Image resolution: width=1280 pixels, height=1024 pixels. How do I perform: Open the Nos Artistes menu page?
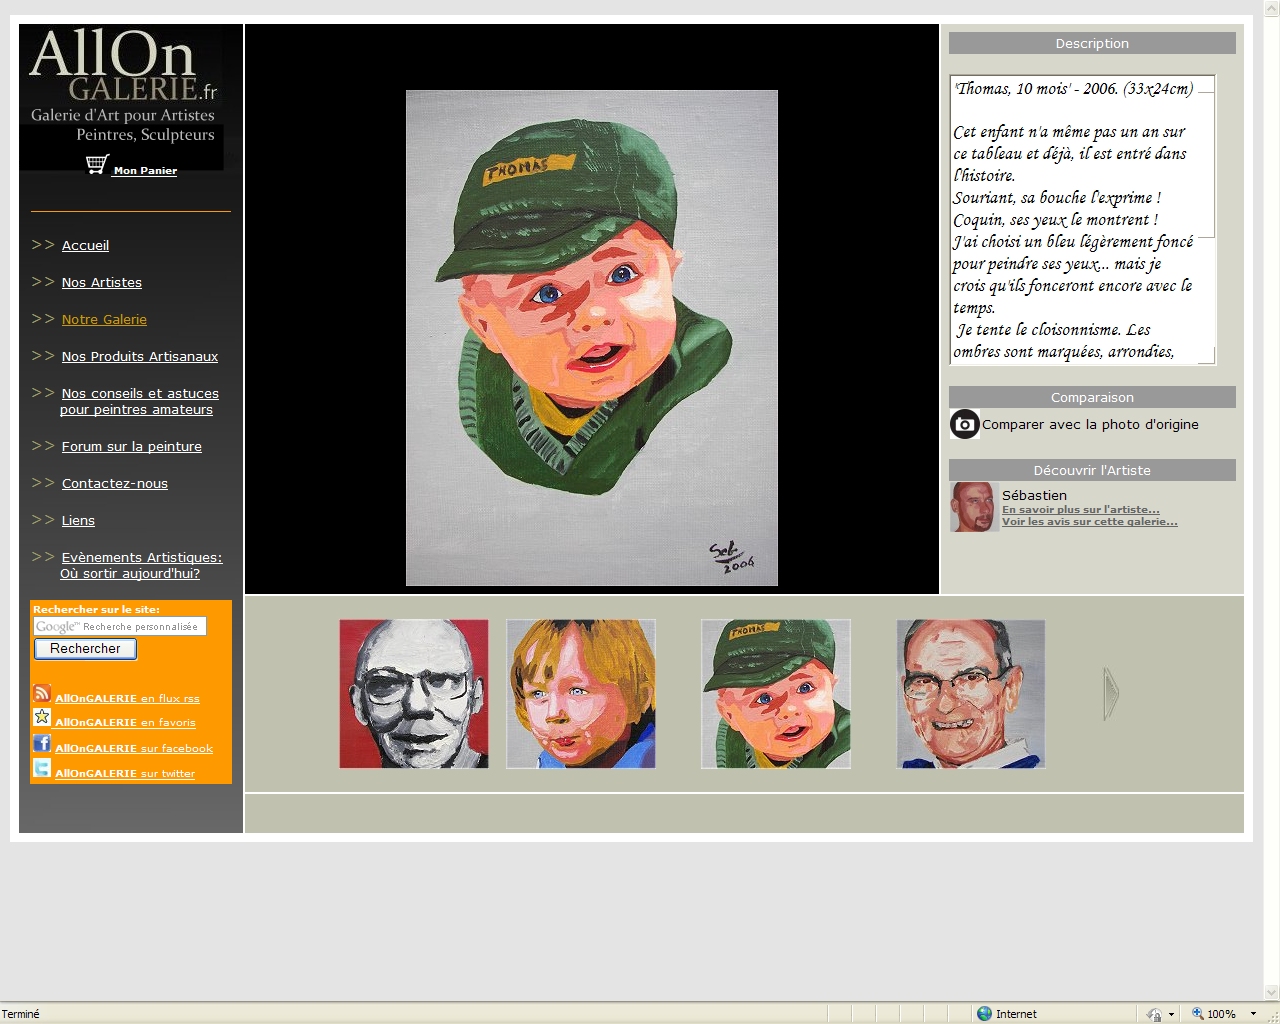(101, 283)
